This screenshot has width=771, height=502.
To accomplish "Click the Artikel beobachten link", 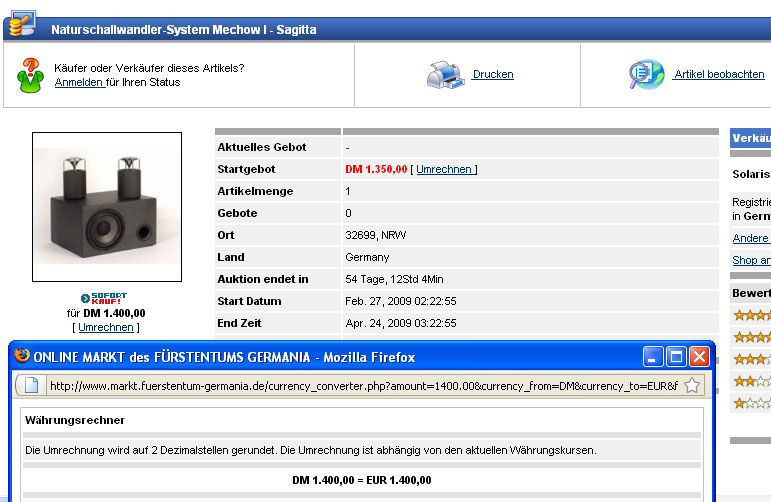I will coord(719,75).
